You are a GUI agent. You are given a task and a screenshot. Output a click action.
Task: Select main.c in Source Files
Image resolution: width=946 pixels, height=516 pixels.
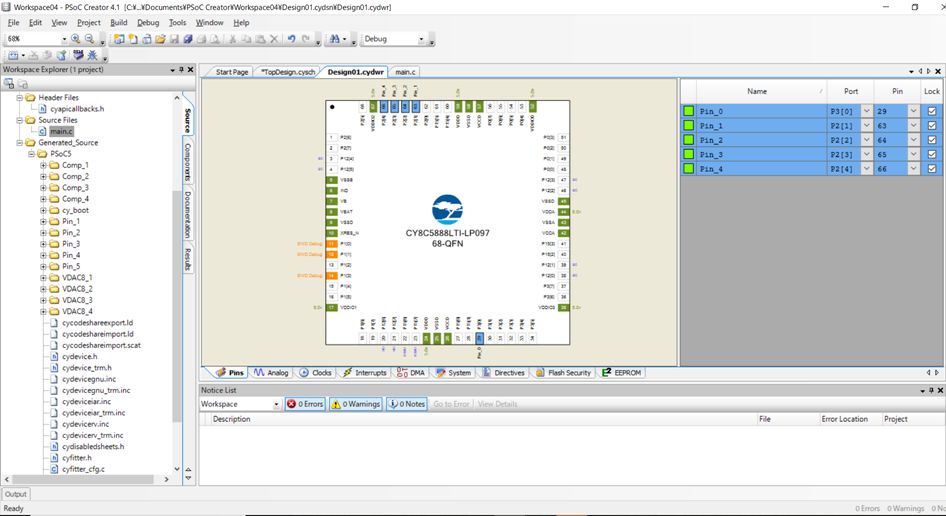(x=61, y=131)
